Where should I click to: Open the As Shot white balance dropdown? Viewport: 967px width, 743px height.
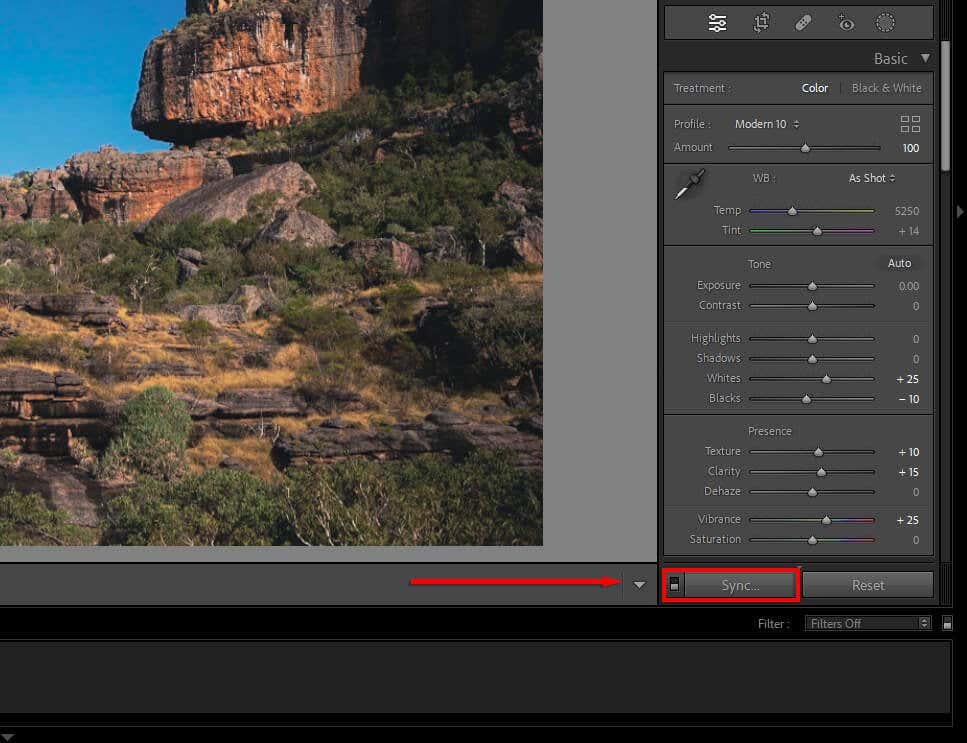tap(871, 178)
